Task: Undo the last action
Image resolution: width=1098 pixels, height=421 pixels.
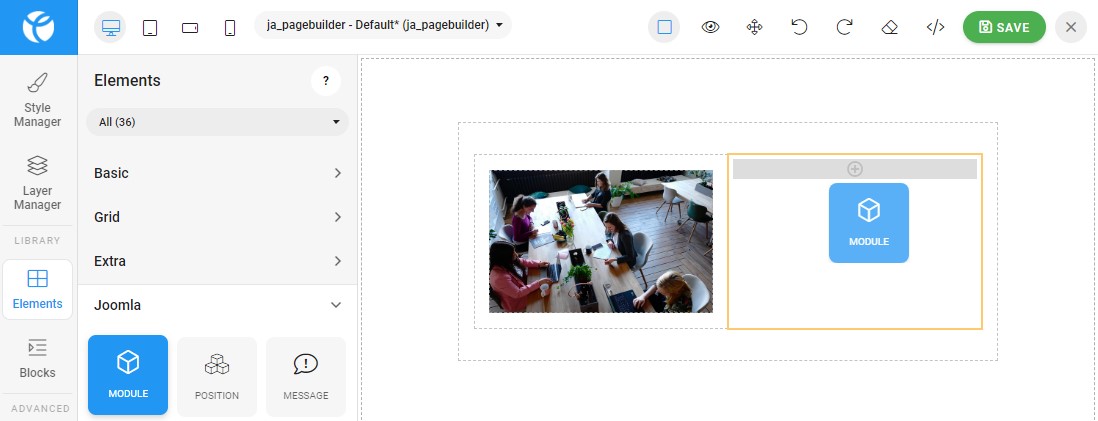Action: click(799, 27)
